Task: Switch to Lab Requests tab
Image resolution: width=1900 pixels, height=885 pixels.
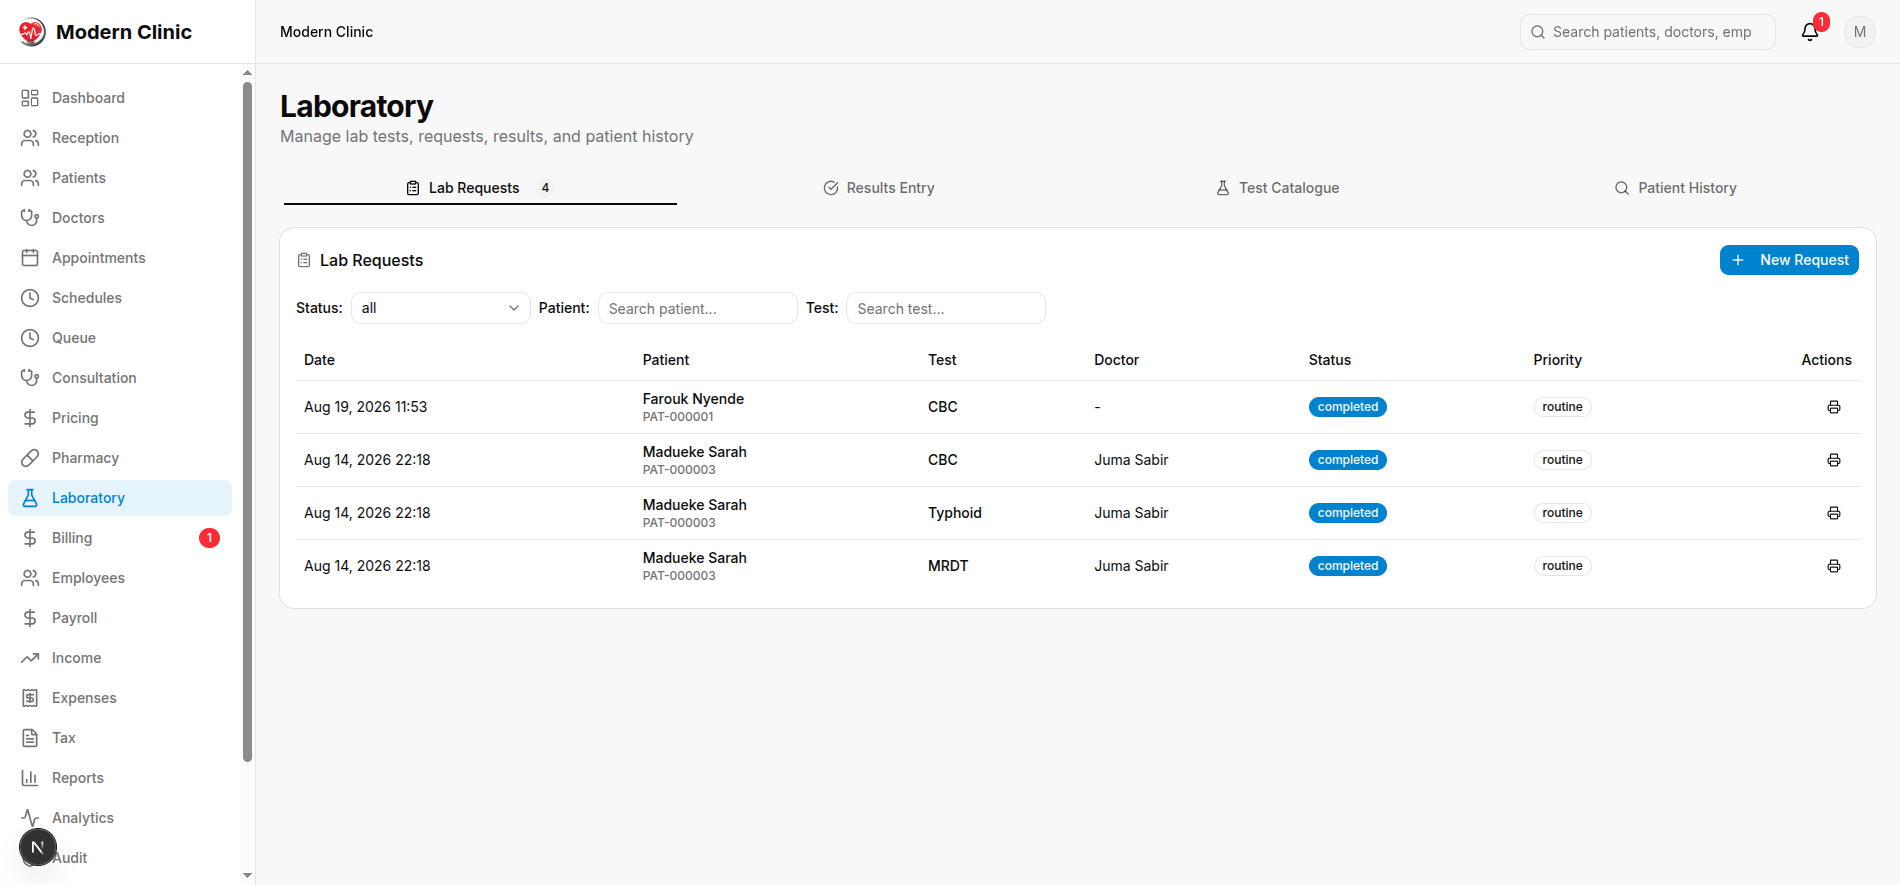Action: (x=480, y=188)
